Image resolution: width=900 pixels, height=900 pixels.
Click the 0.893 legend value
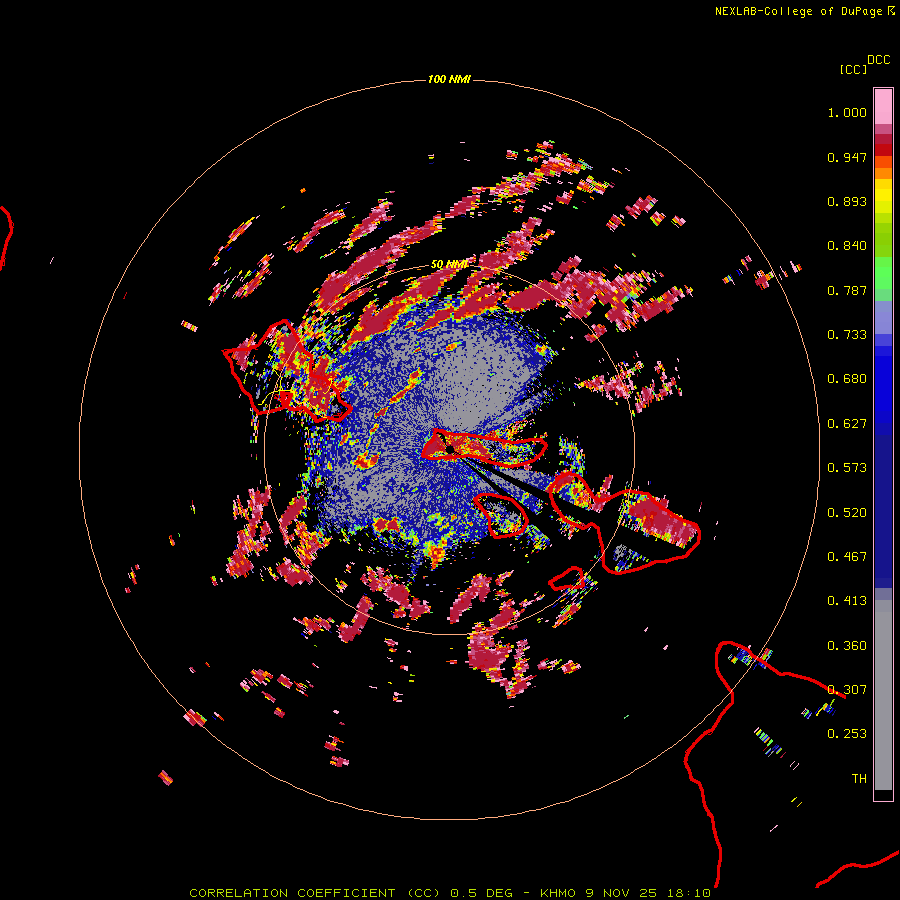pyautogui.click(x=847, y=201)
